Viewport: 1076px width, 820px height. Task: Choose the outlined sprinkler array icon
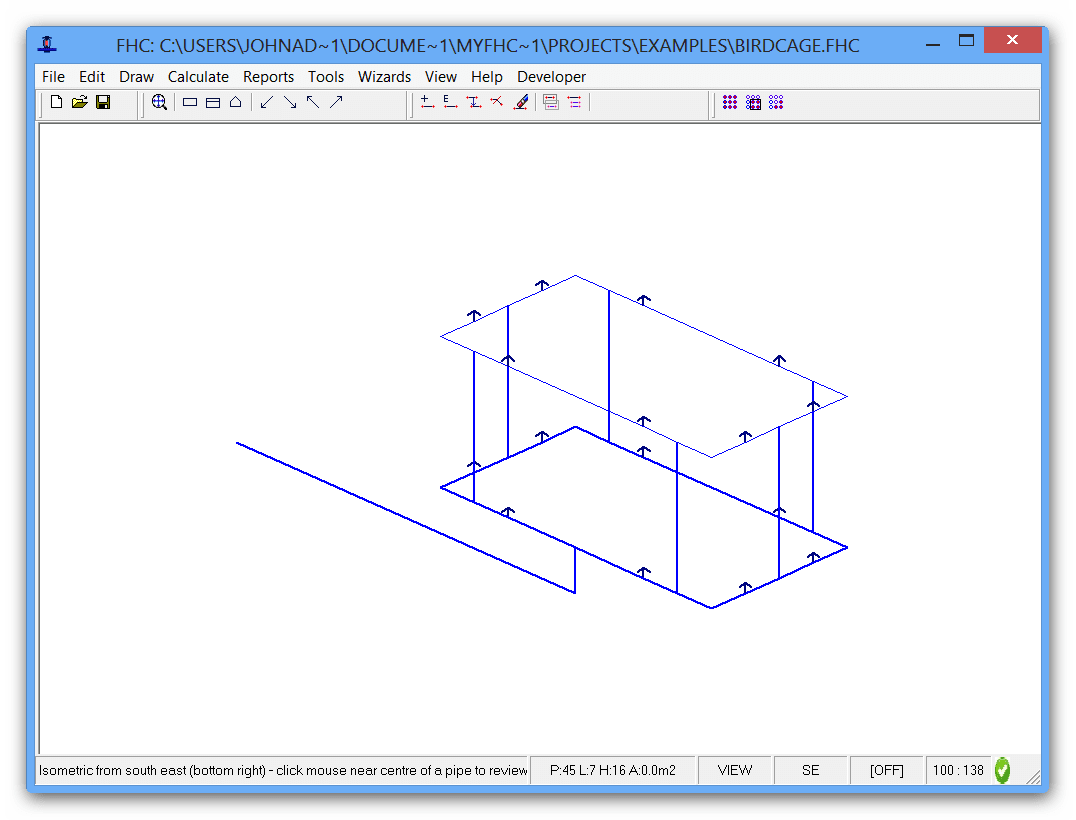tap(775, 102)
